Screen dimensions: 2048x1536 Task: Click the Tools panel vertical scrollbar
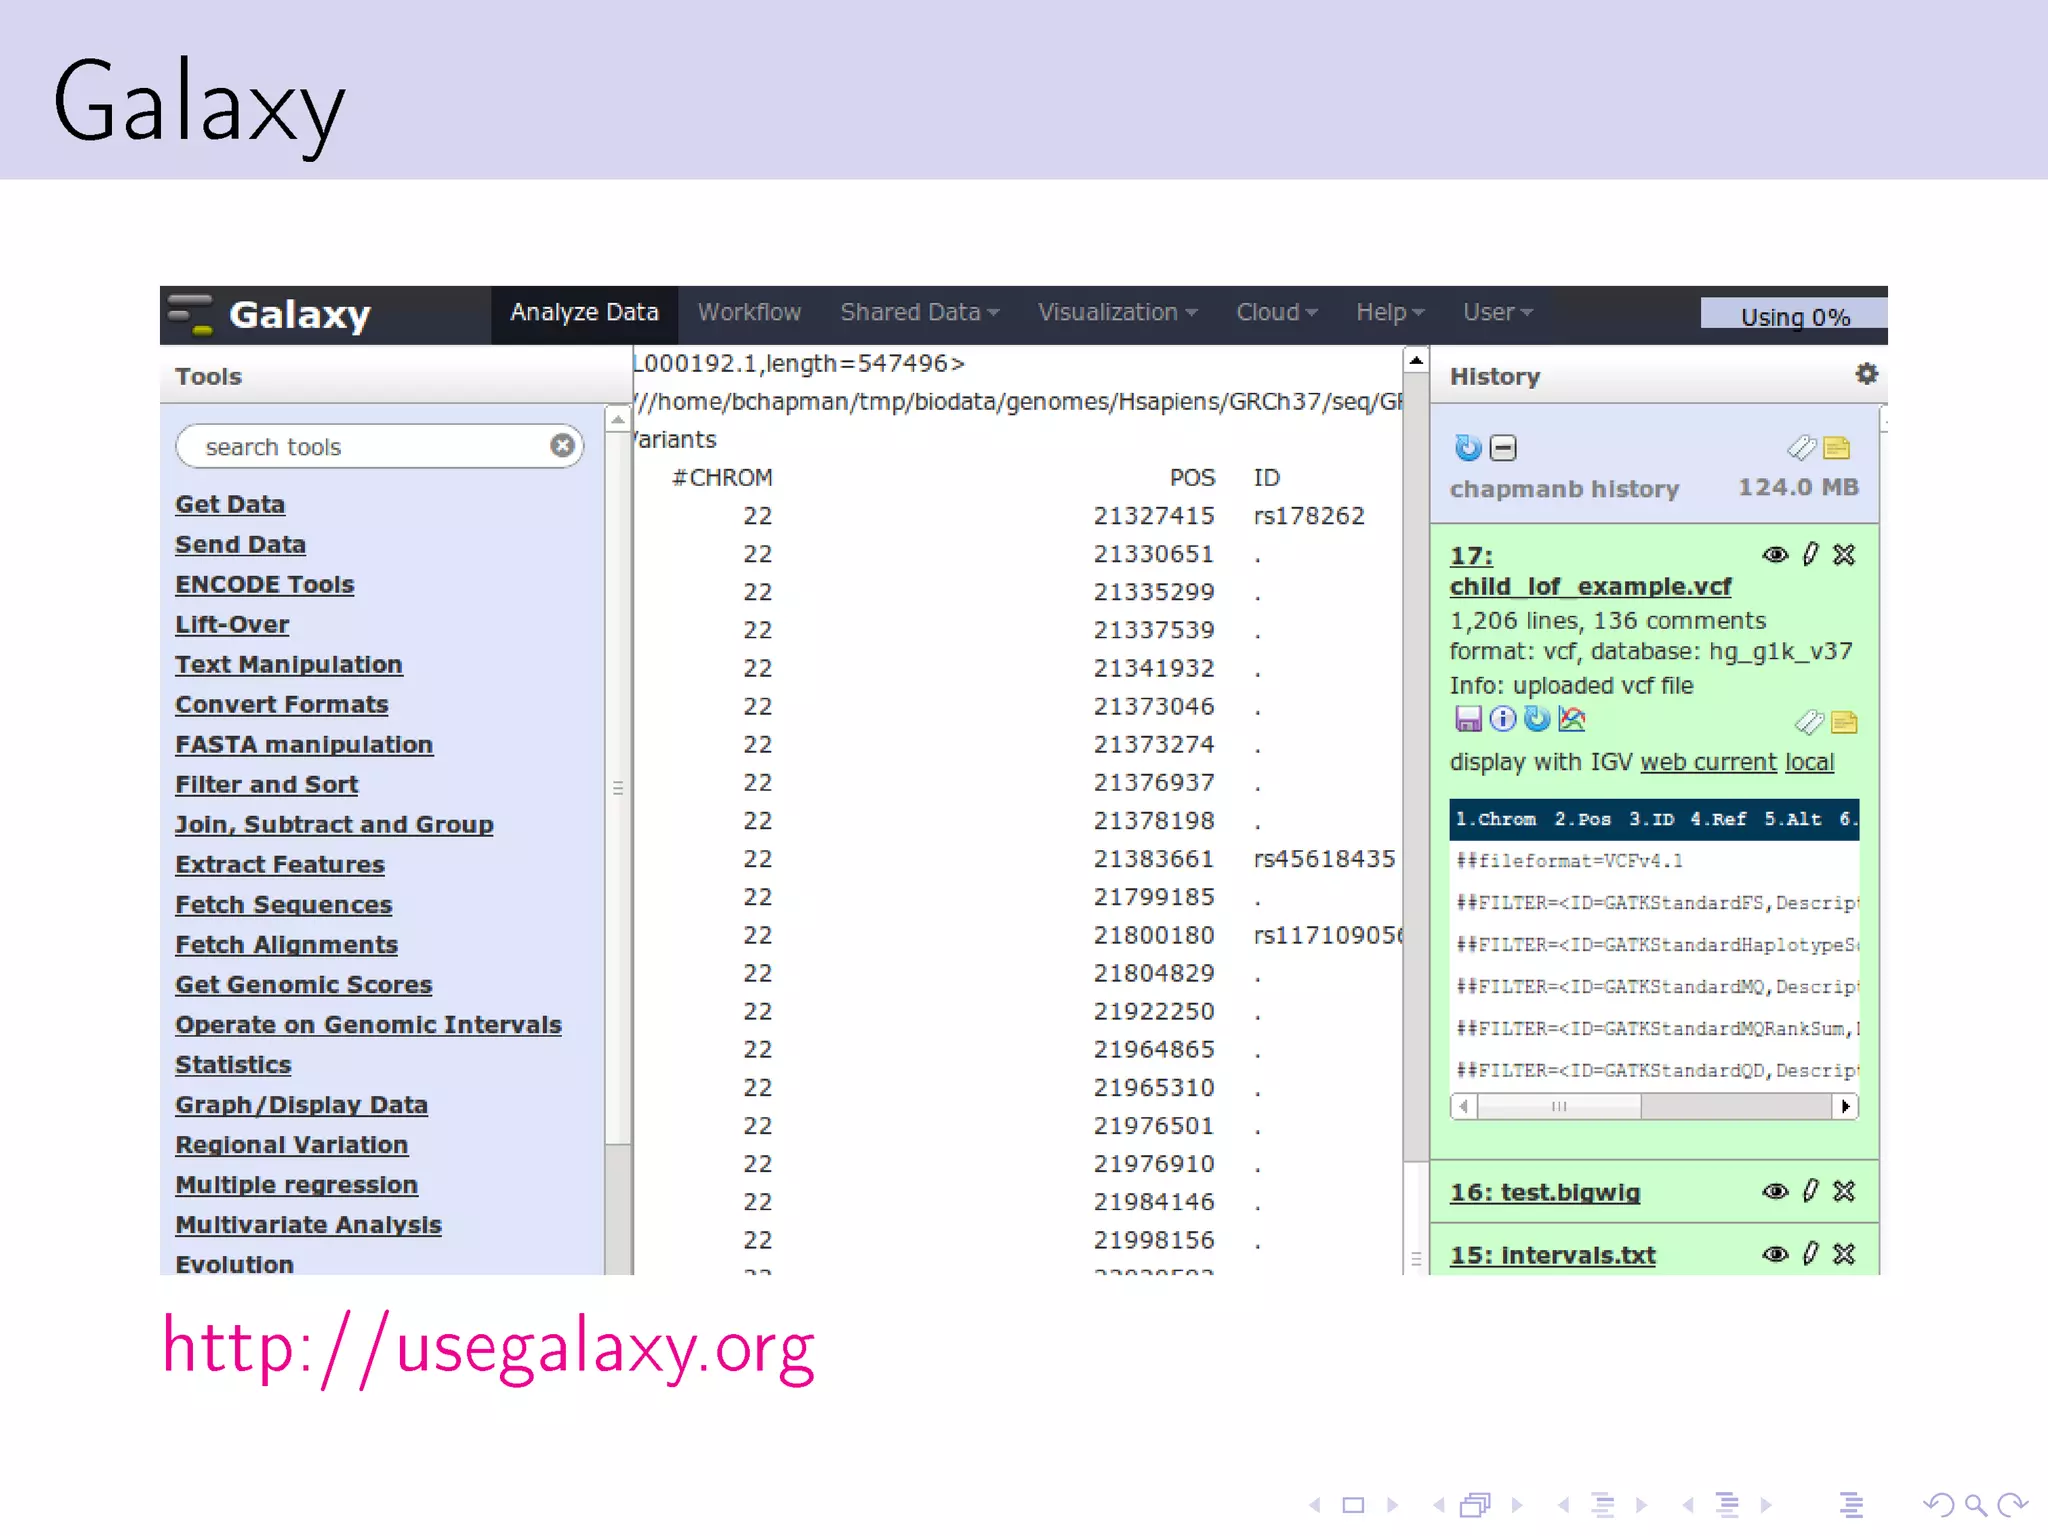[x=618, y=788]
